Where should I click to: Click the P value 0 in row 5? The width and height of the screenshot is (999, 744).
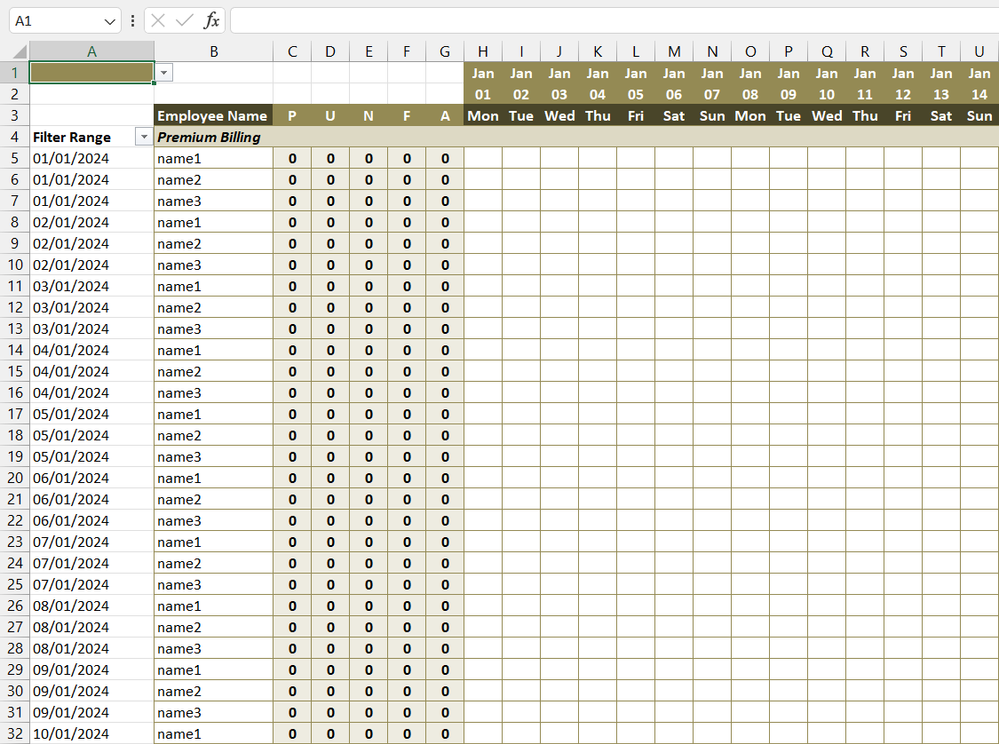[292, 158]
